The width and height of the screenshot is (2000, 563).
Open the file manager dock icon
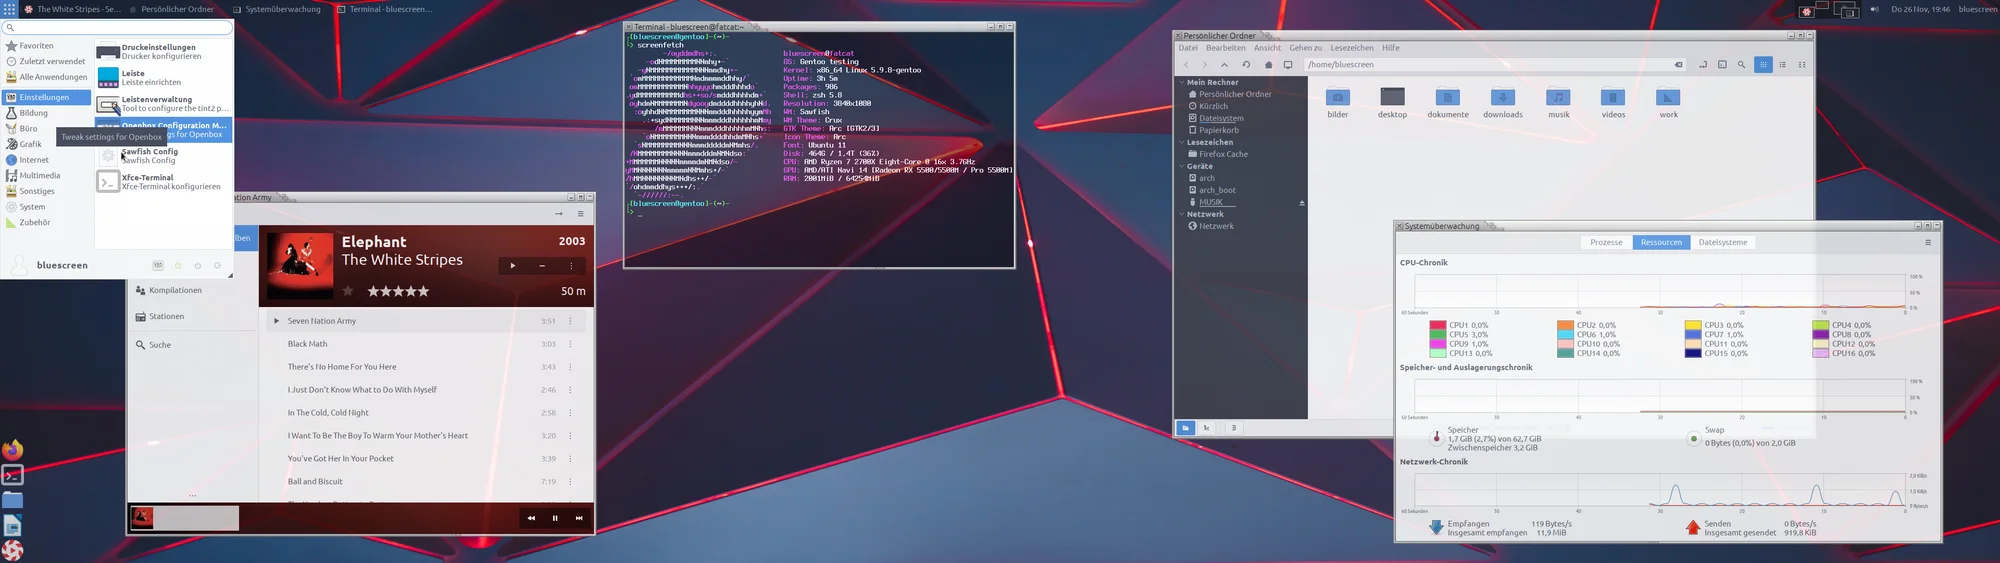click(x=12, y=500)
